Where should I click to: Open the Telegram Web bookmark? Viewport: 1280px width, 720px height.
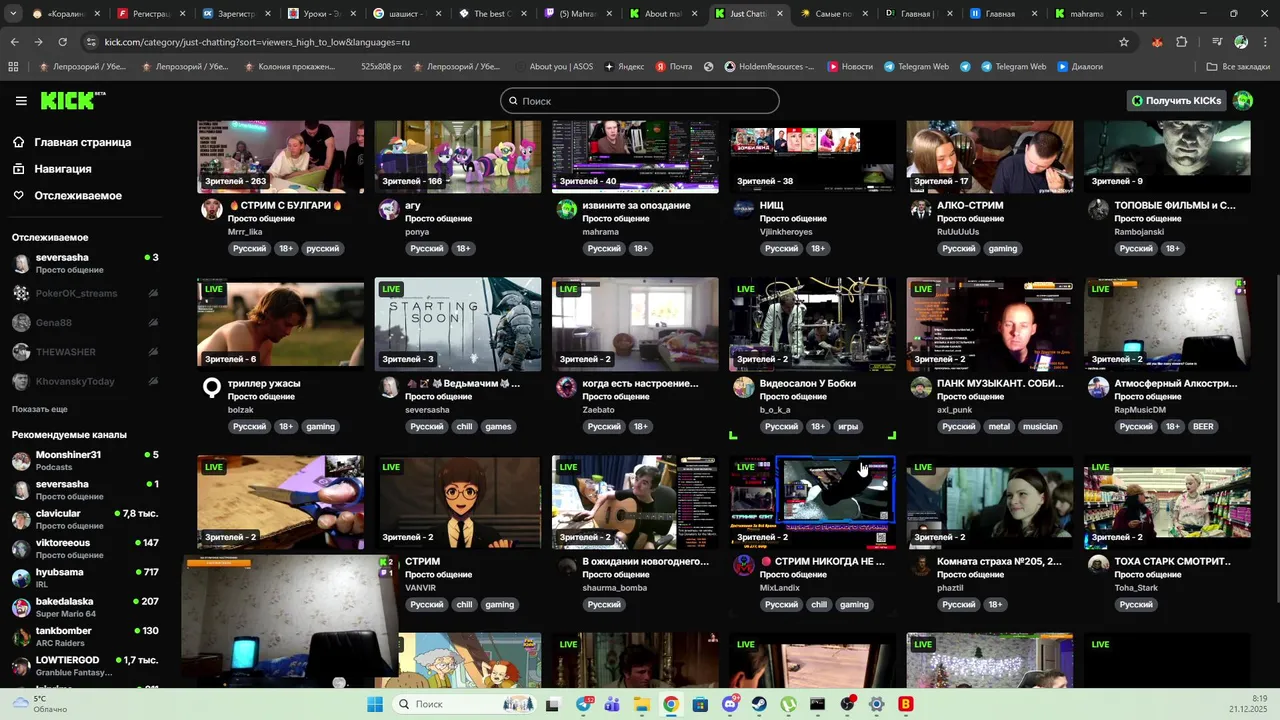916,67
